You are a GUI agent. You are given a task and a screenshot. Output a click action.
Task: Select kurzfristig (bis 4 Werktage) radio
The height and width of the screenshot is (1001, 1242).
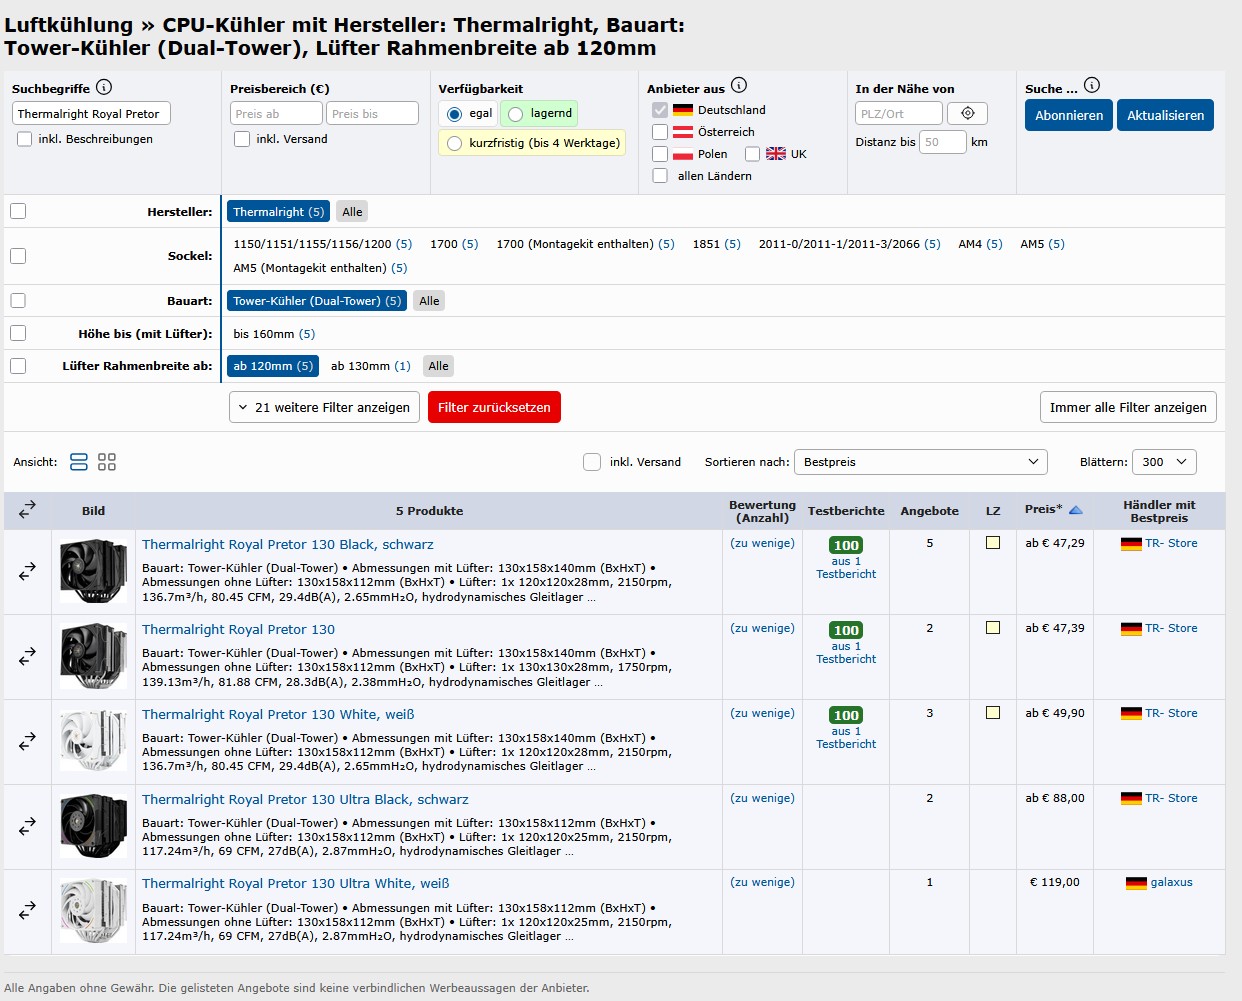455,143
